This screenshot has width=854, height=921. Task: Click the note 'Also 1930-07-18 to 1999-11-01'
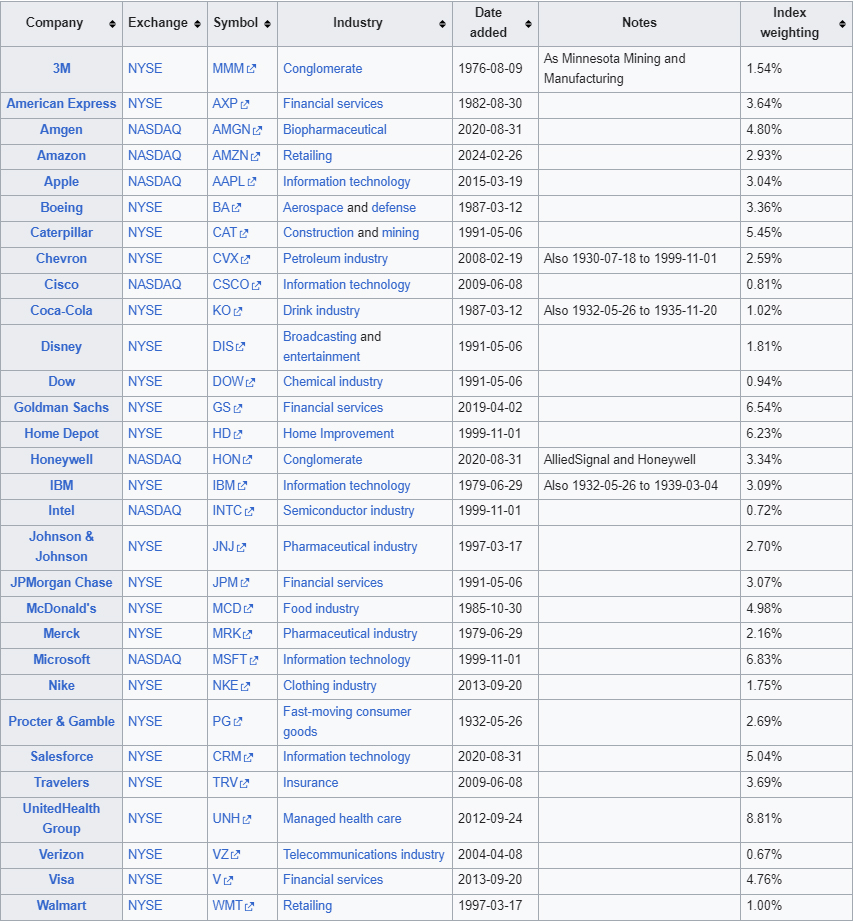(630, 258)
